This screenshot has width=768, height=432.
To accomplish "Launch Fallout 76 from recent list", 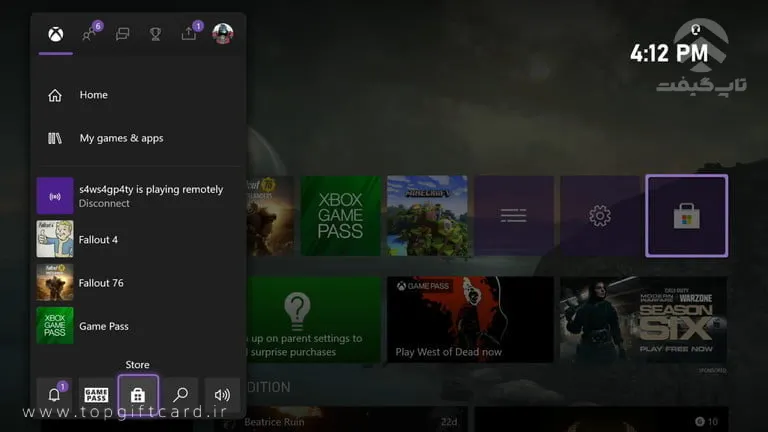I will click(100, 283).
